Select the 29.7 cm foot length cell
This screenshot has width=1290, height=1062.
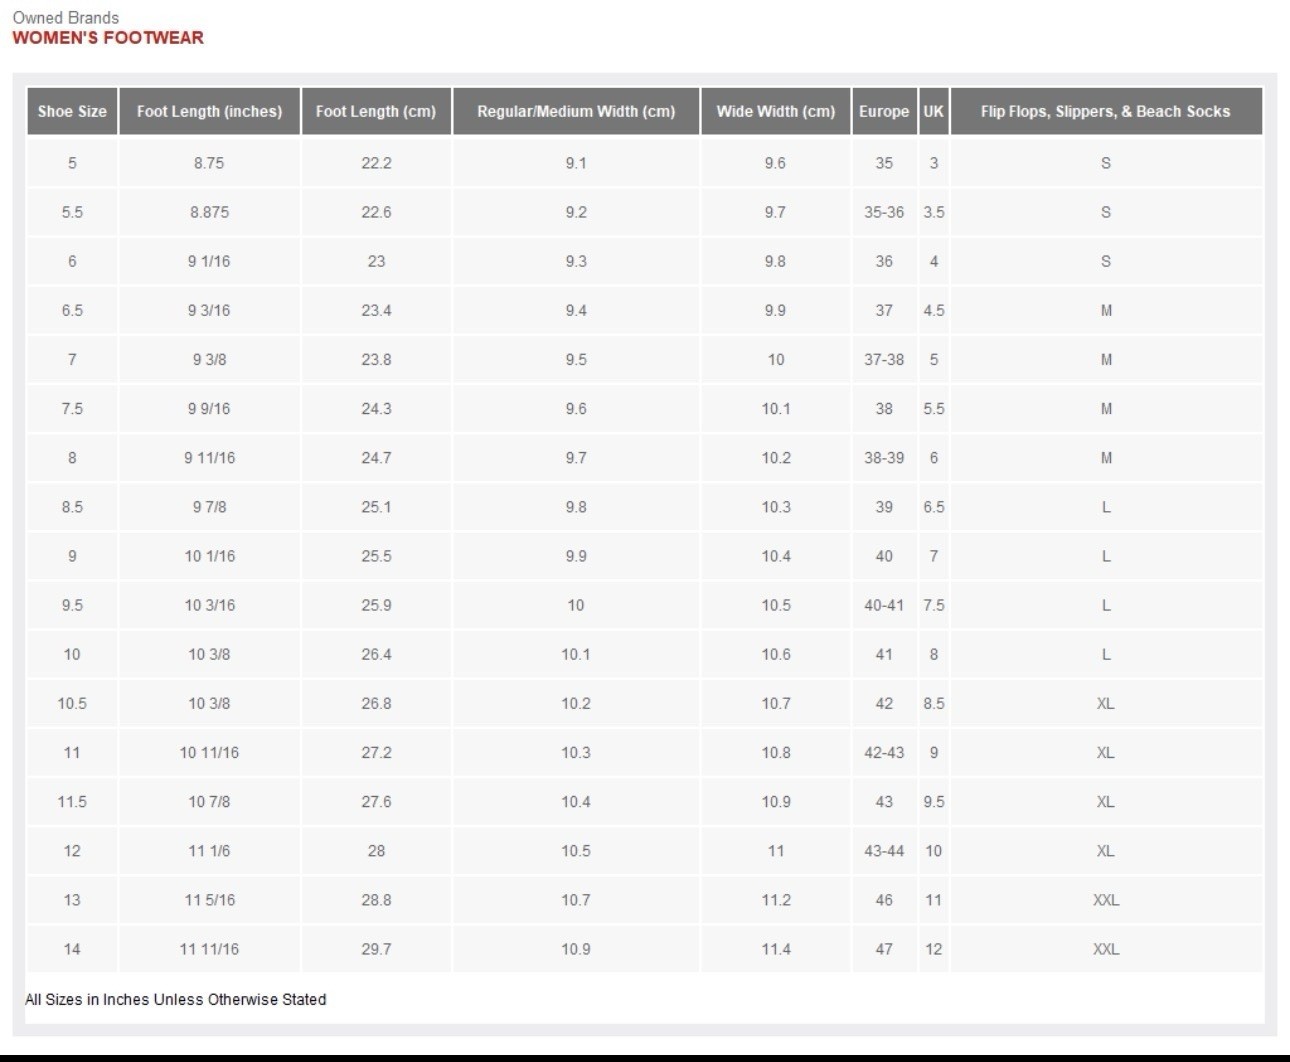[376, 949]
